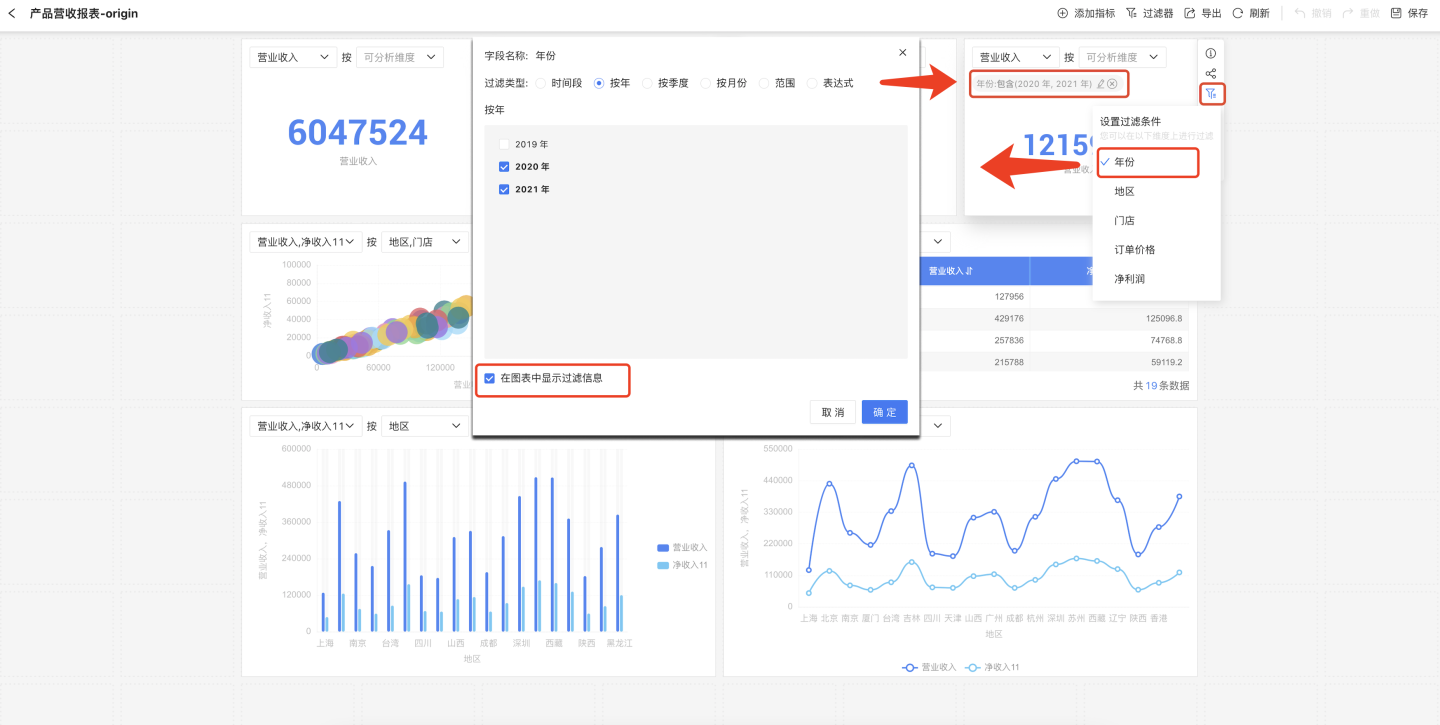1440x725 pixels.
Task: Refresh the report with 刷新
Action: point(1250,14)
